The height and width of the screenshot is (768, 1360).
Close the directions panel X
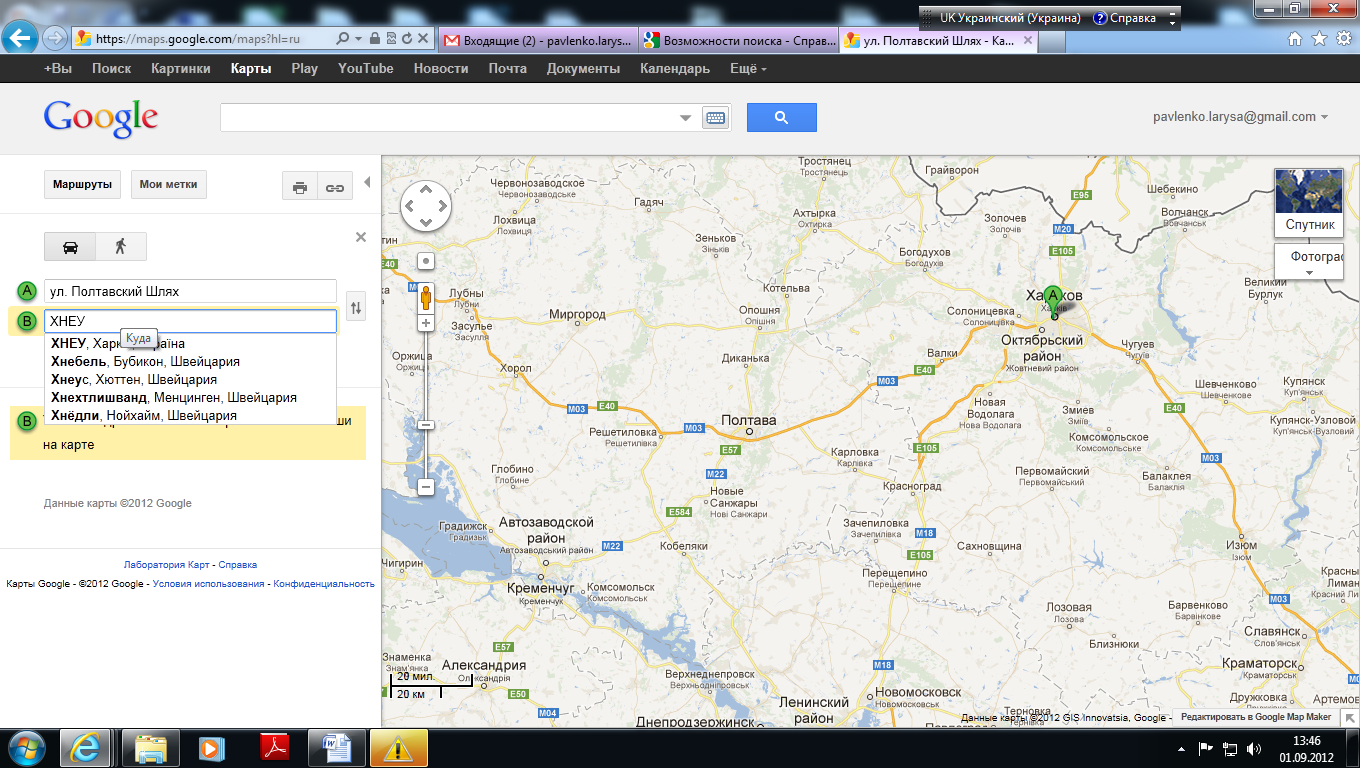(x=361, y=237)
